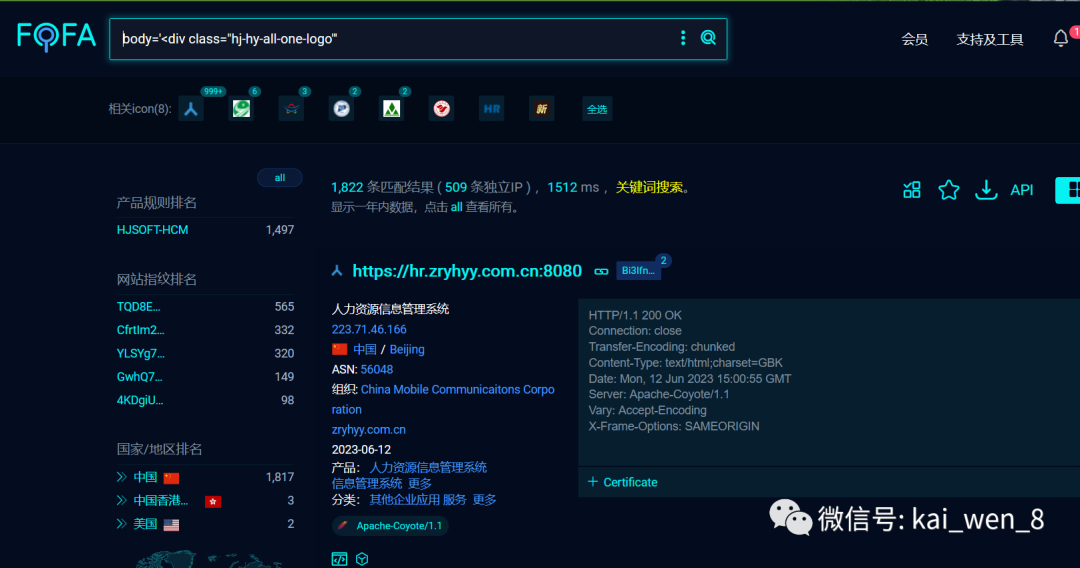
Task: Click the 中国 country link in result
Action: [x=365, y=349]
